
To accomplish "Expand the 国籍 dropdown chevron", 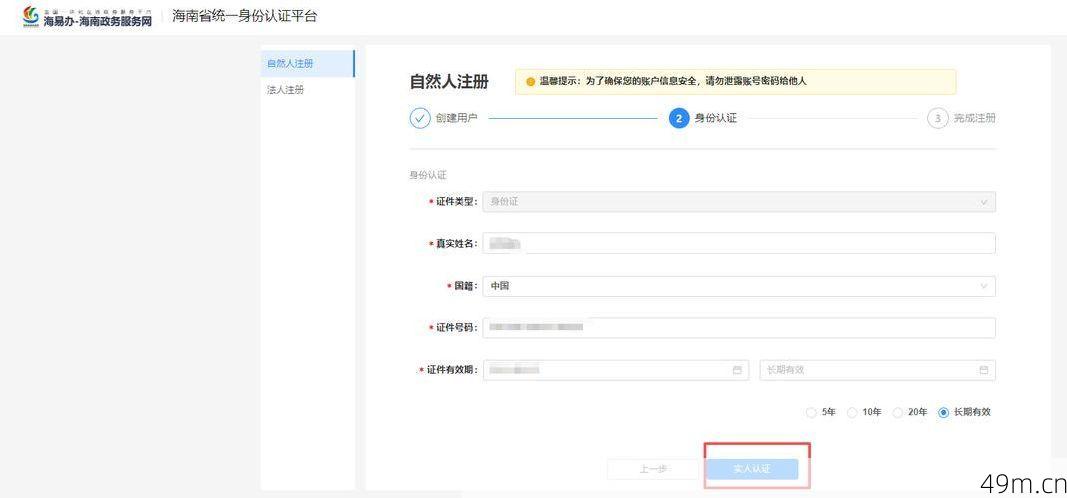I will tap(983, 286).
